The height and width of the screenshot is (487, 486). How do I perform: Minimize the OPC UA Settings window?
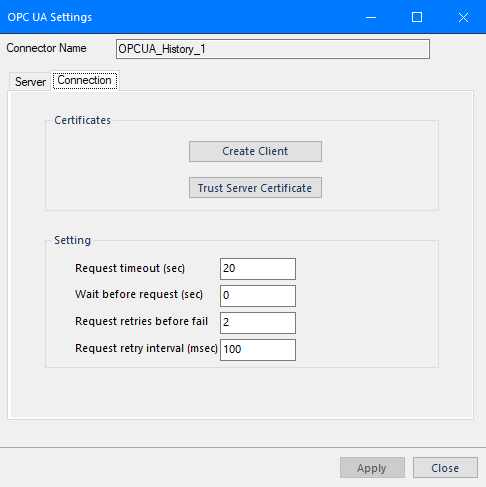pos(371,17)
